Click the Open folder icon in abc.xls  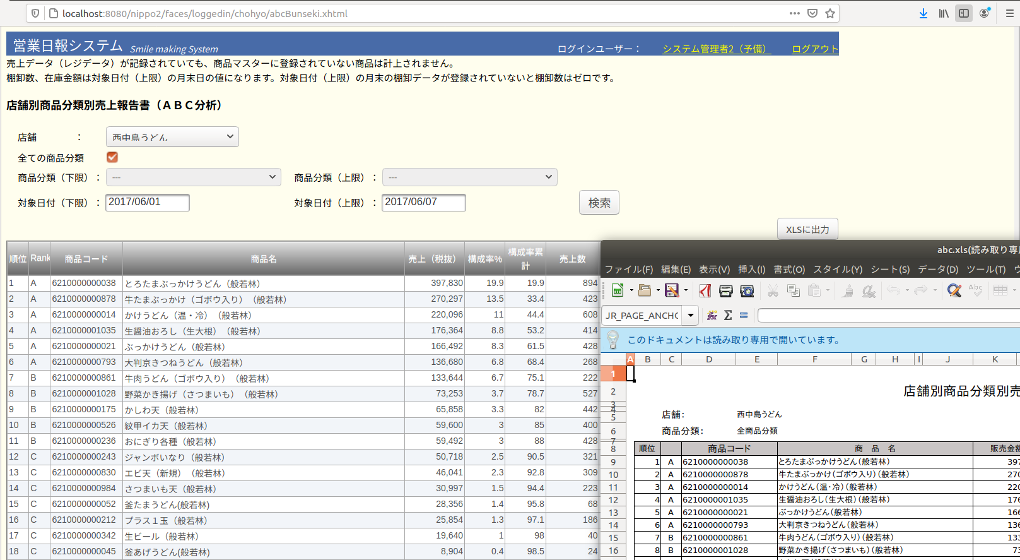tap(645, 291)
